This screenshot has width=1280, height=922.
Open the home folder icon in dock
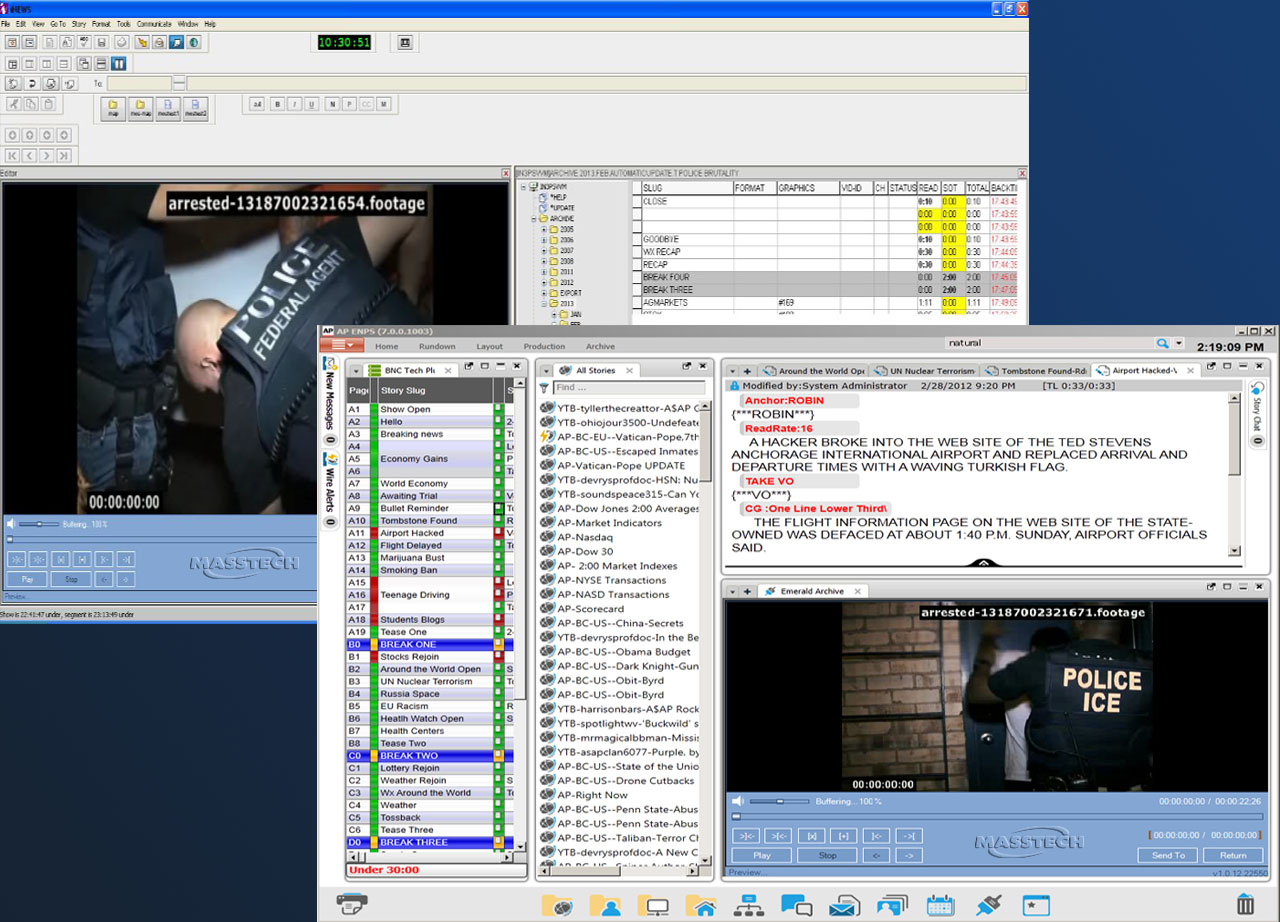coord(700,905)
